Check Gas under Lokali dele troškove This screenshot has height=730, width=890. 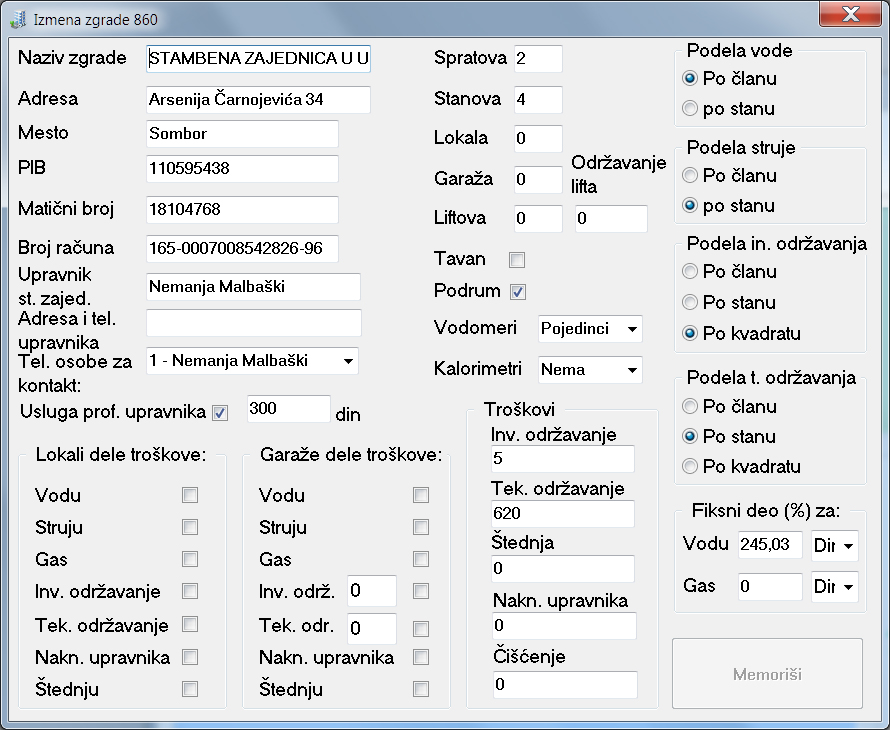190,559
